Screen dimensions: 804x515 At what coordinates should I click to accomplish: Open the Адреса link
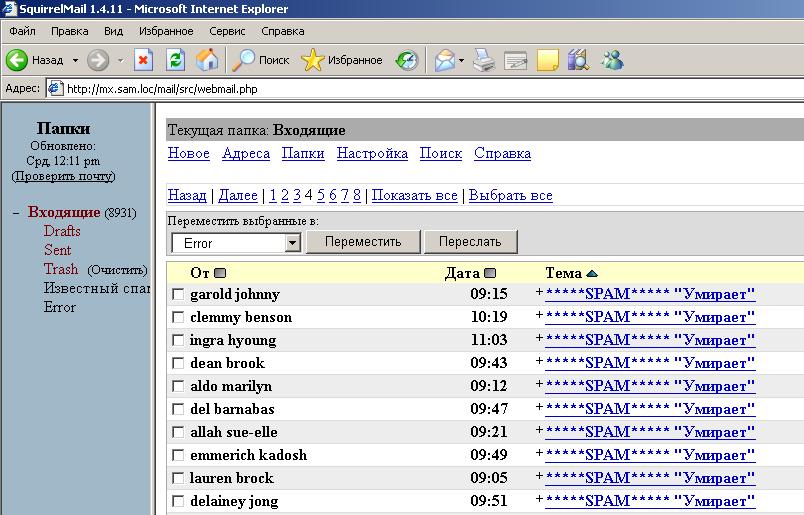coord(246,153)
